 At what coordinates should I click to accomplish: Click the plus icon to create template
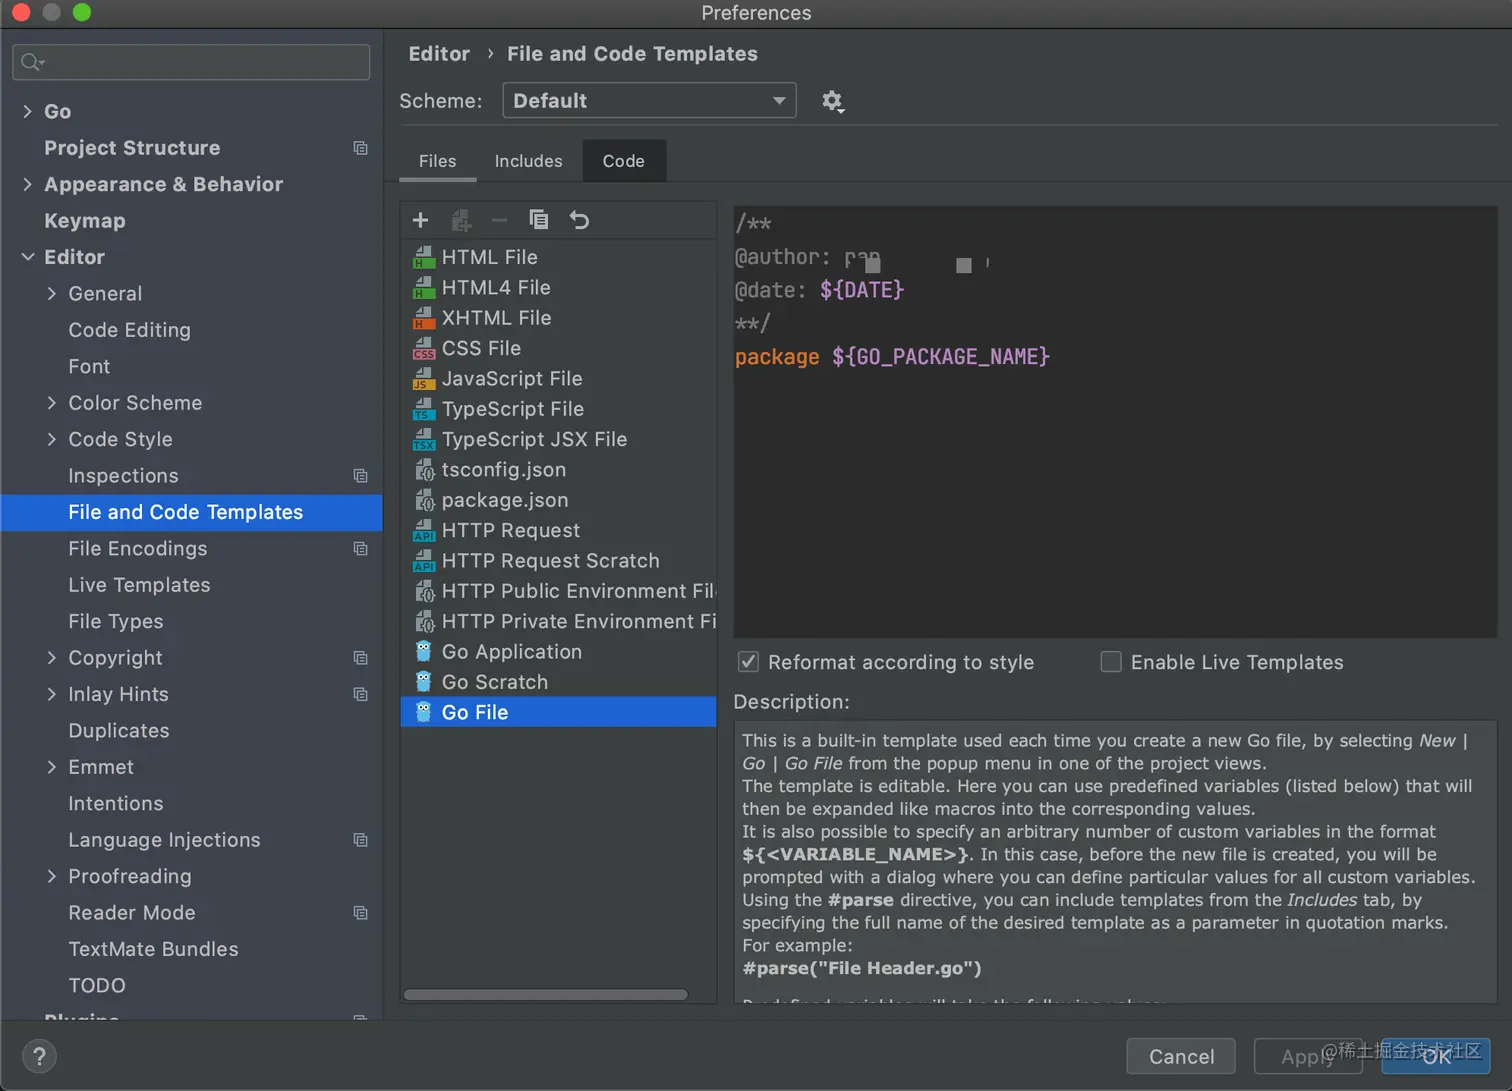[x=420, y=220]
